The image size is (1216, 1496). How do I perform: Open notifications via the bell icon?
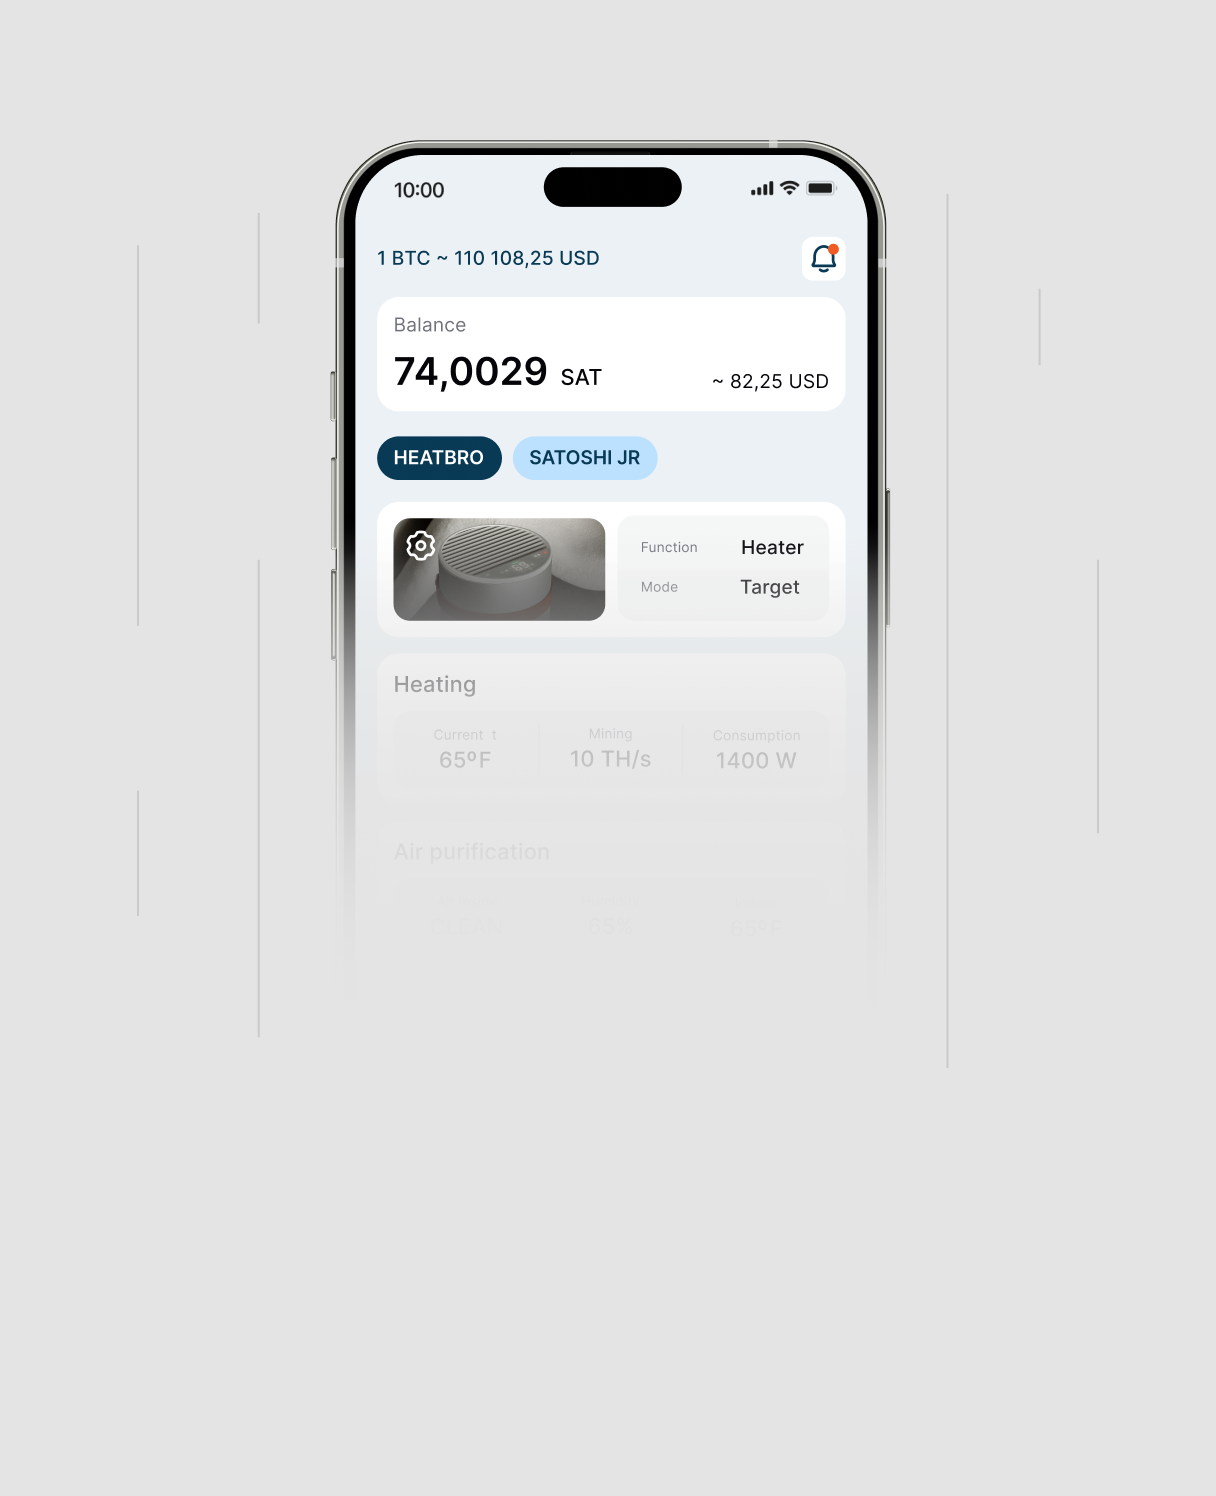click(823, 258)
